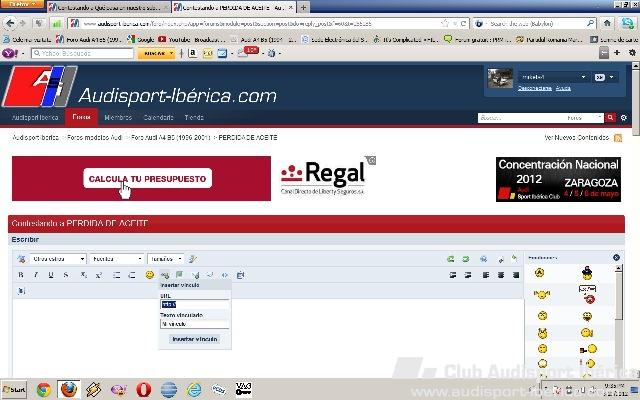640x400 pixels.
Task: Open the Foros navigation tab
Action: pos(81,117)
